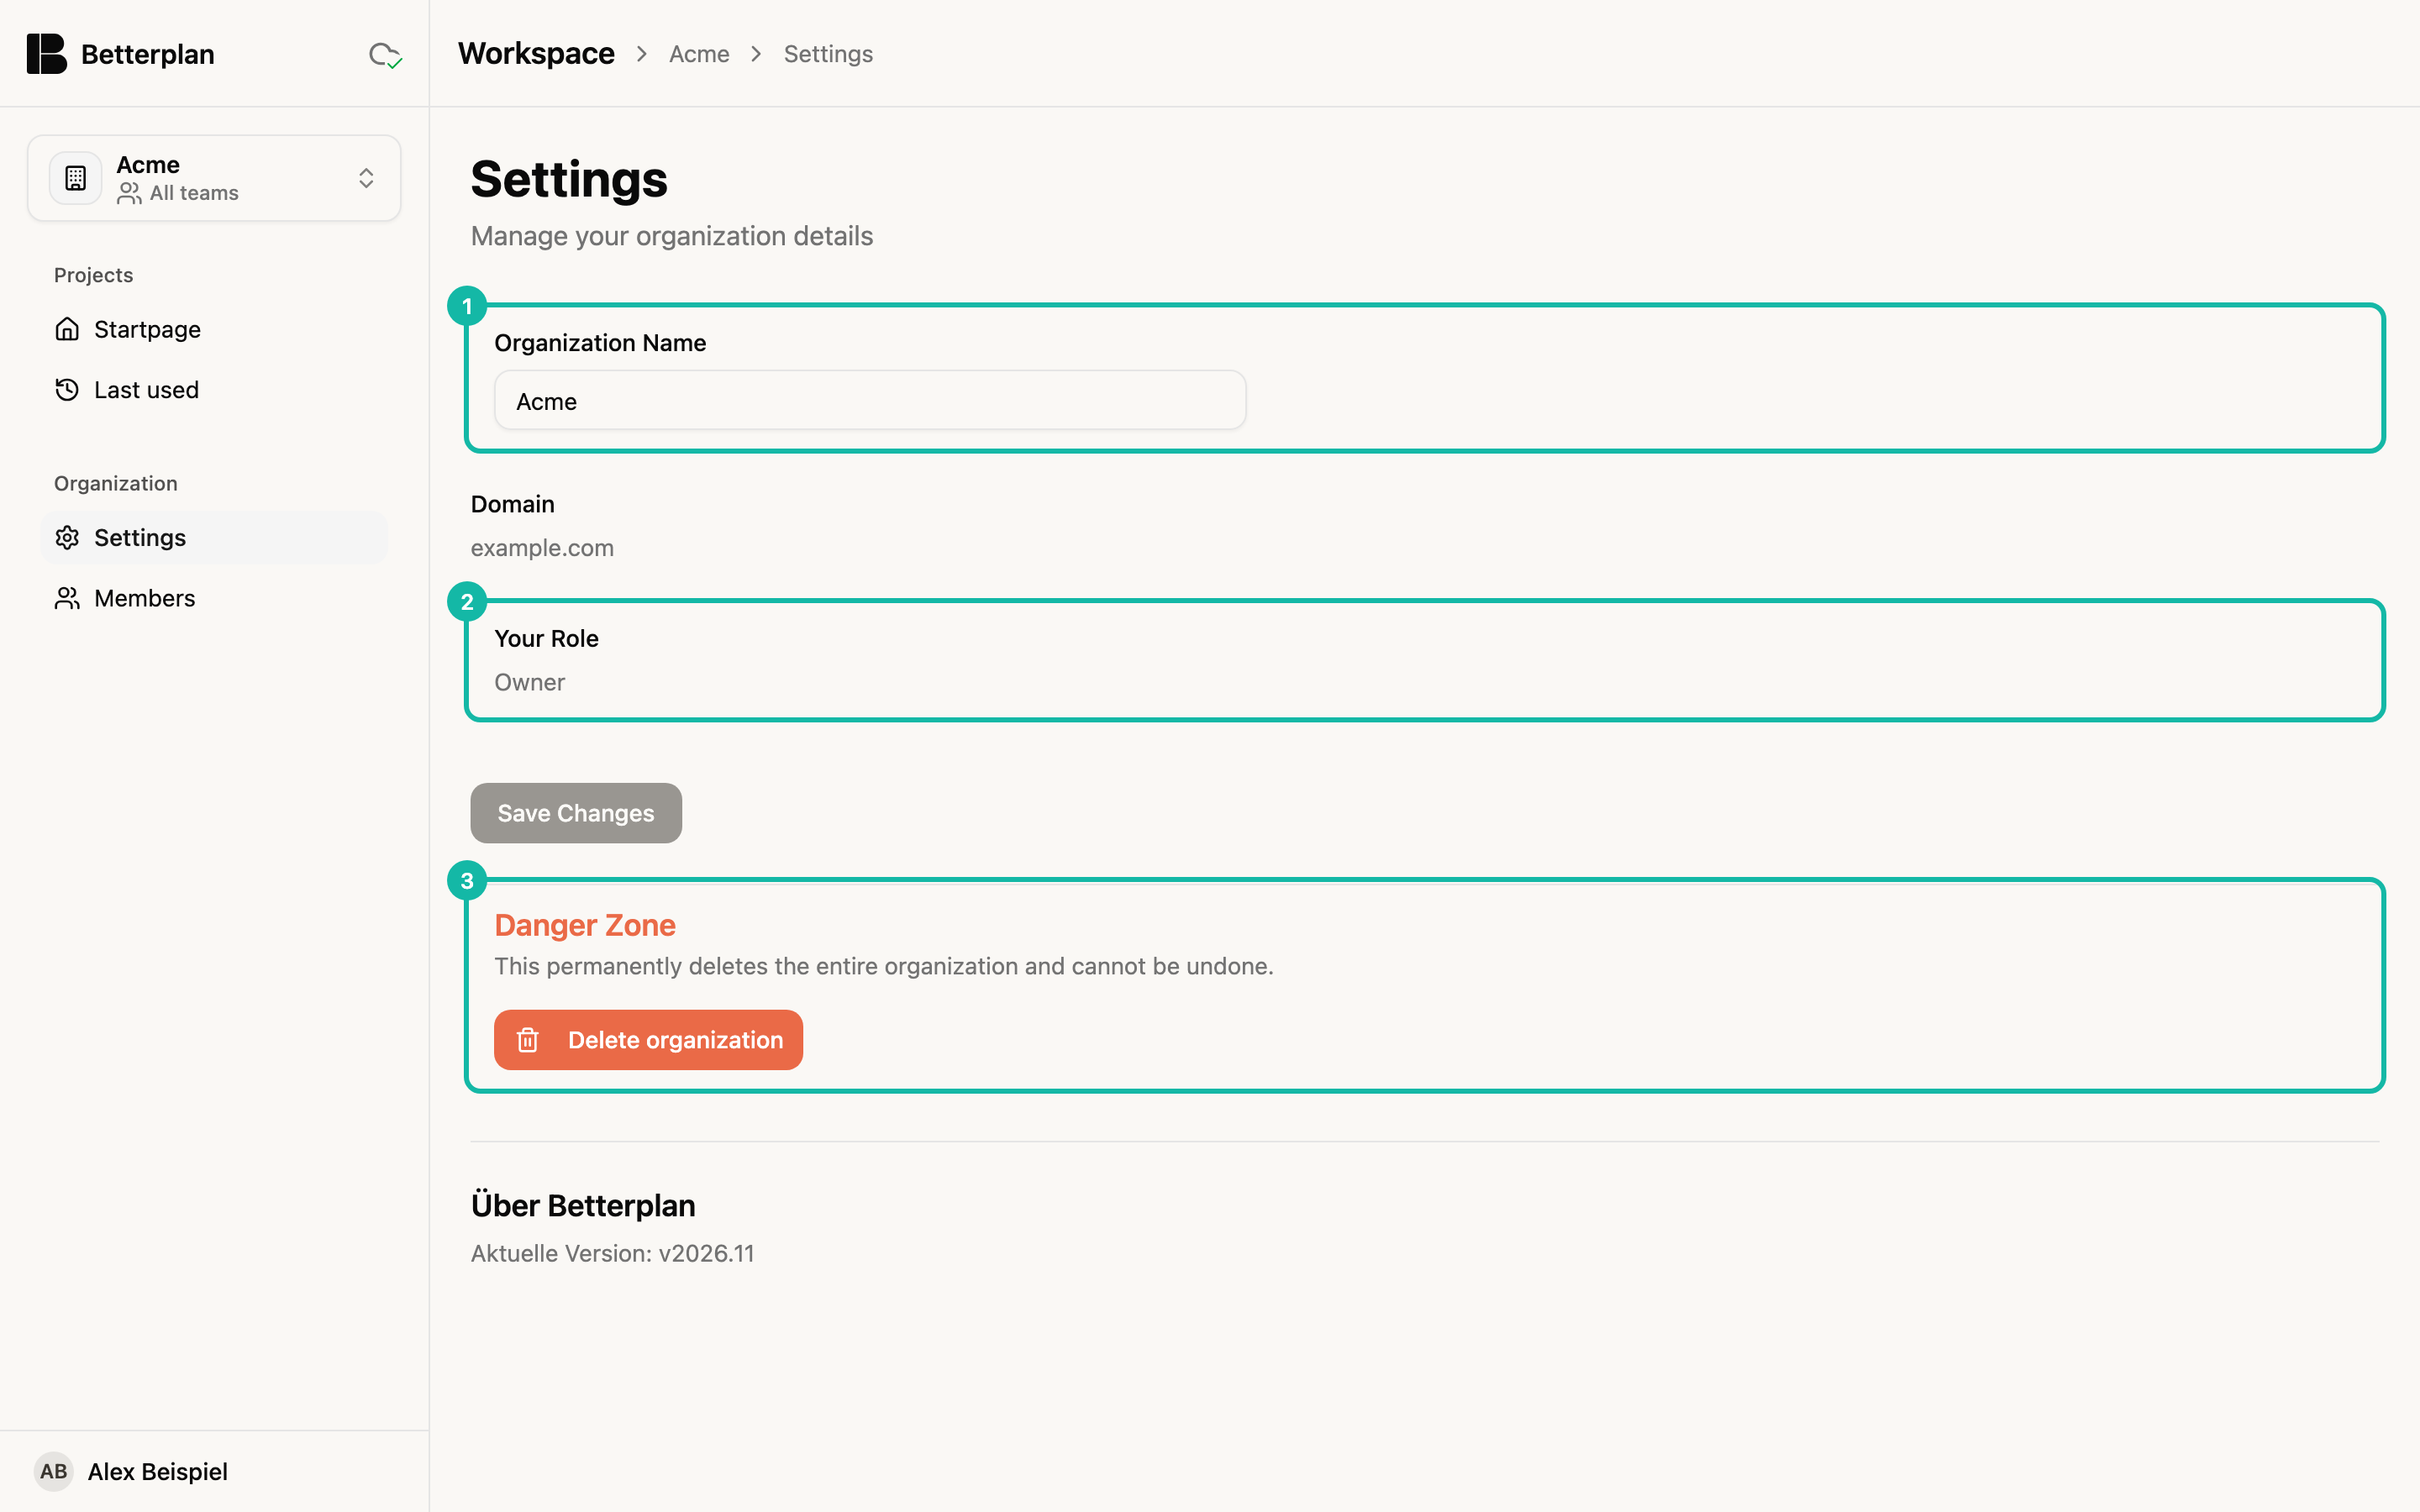
Task: Click the Betterplan brand name
Action: pyautogui.click(x=148, y=54)
